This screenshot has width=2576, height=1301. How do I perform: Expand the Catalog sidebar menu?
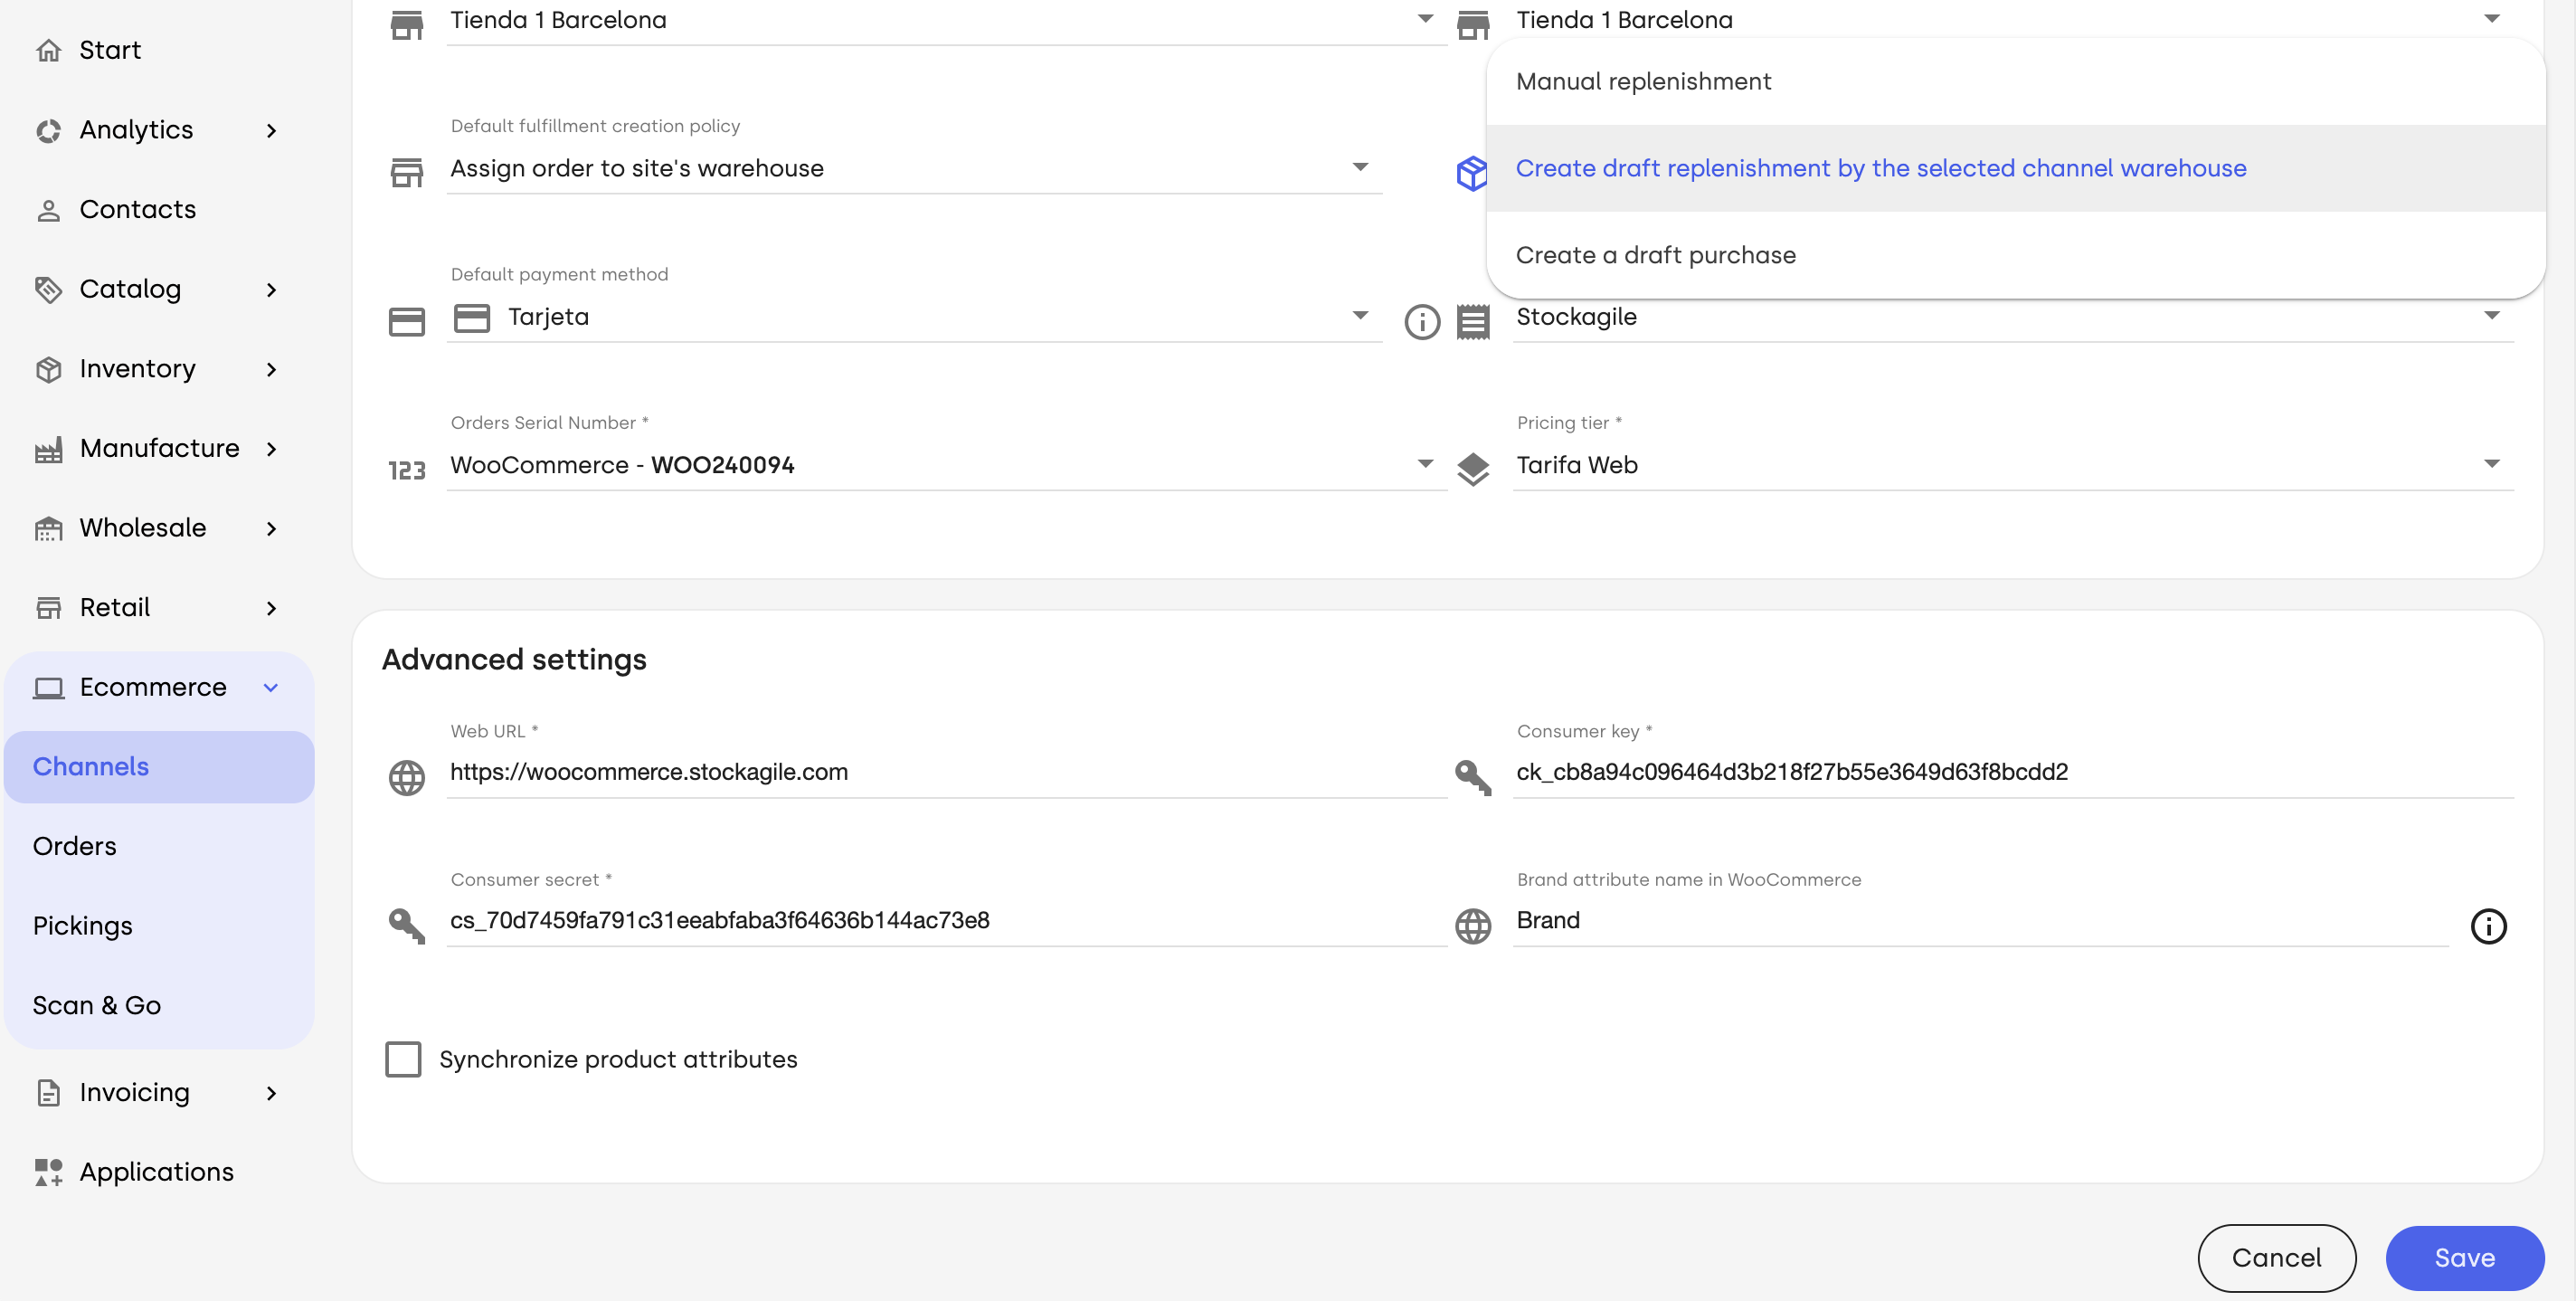coord(159,289)
